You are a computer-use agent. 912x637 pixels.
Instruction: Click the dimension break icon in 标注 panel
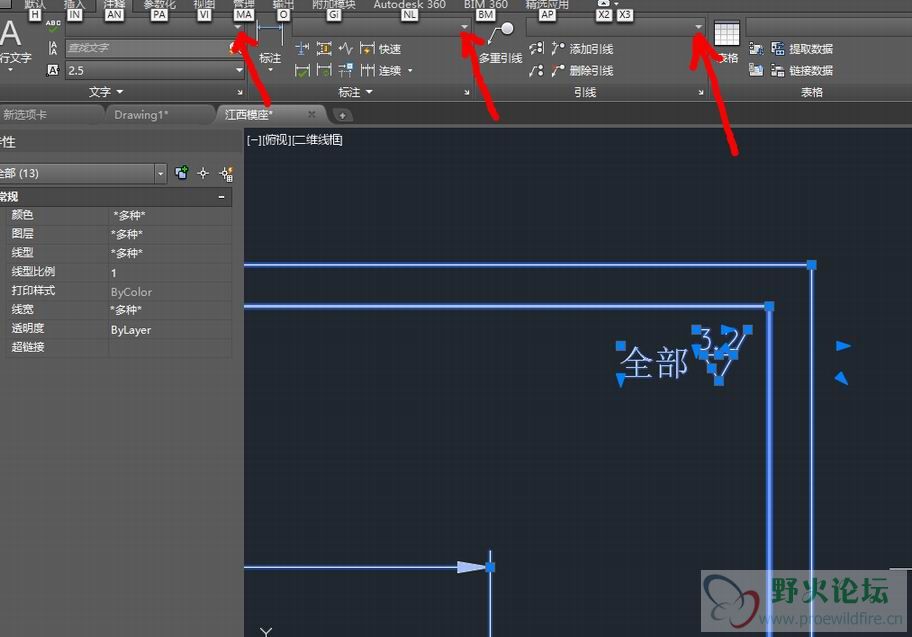pos(302,48)
